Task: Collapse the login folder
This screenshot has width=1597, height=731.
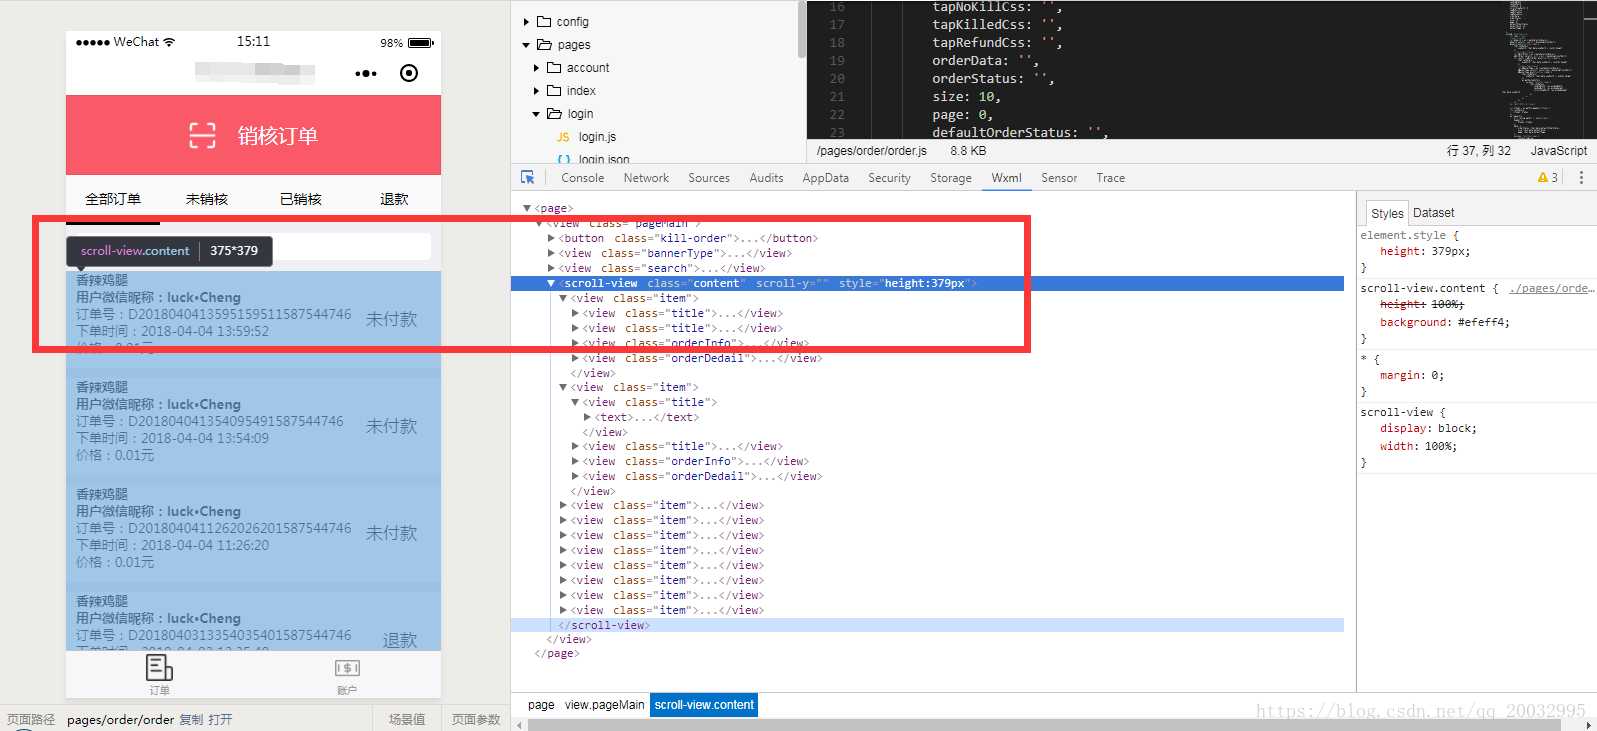Action: pyautogui.click(x=537, y=114)
